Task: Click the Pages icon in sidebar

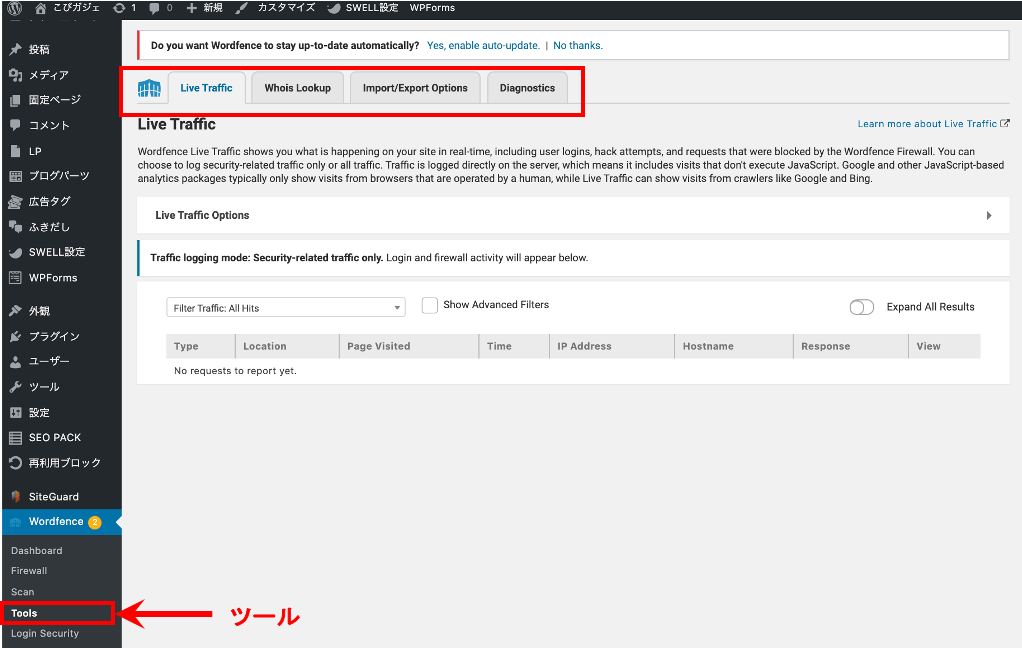Action: (16, 100)
